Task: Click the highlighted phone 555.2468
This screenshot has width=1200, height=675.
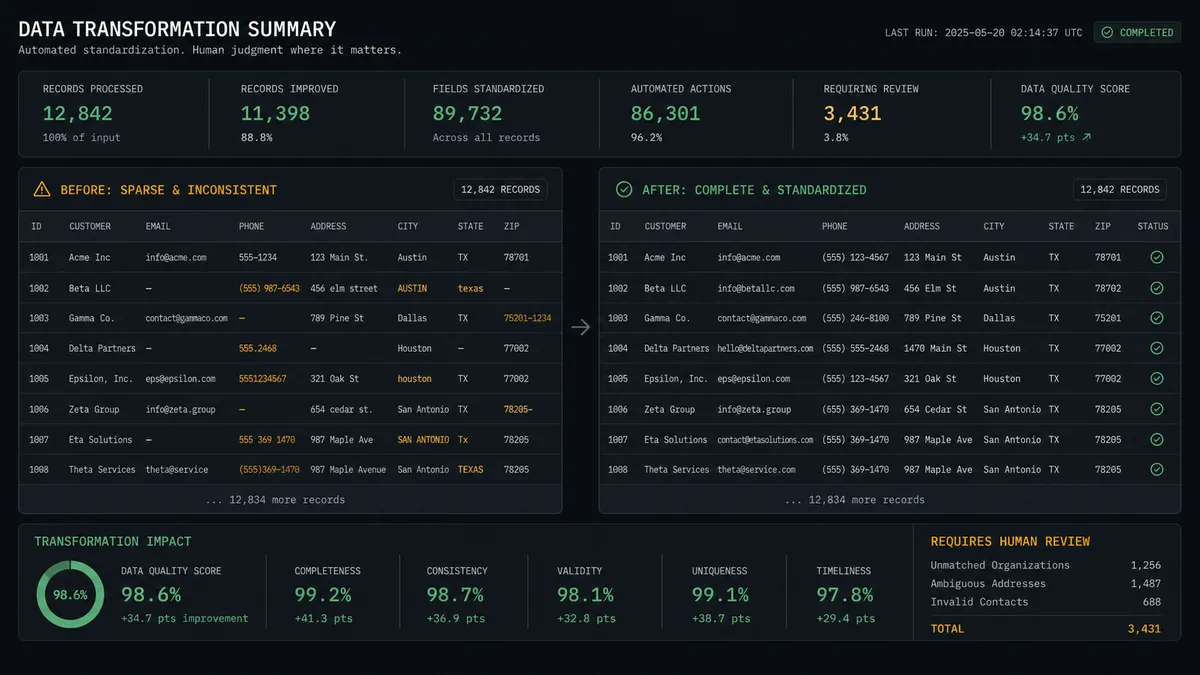Action: click(x=258, y=348)
